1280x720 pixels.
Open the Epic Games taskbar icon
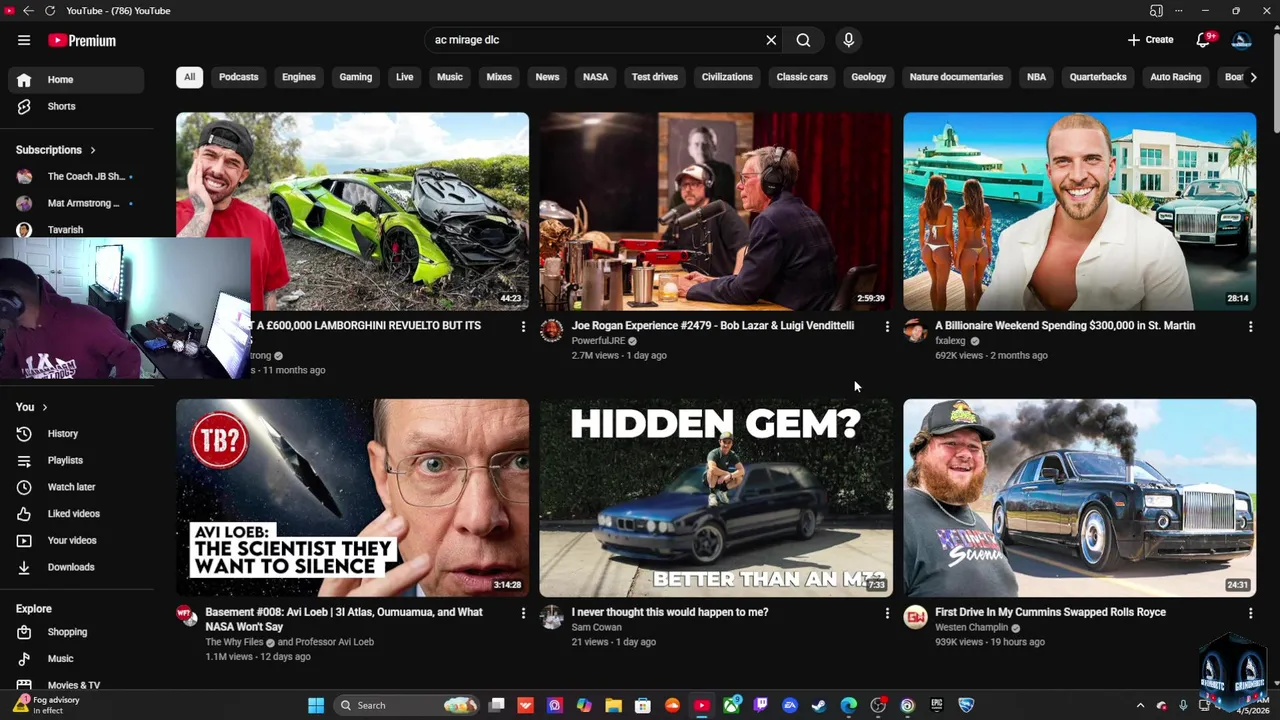click(936, 705)
